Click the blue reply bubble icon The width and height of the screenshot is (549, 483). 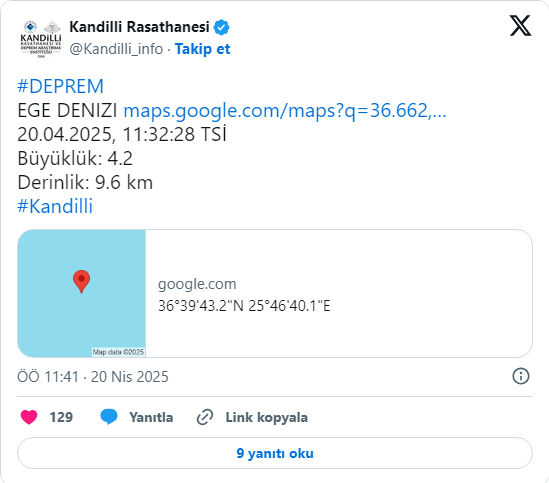(109, 417)
